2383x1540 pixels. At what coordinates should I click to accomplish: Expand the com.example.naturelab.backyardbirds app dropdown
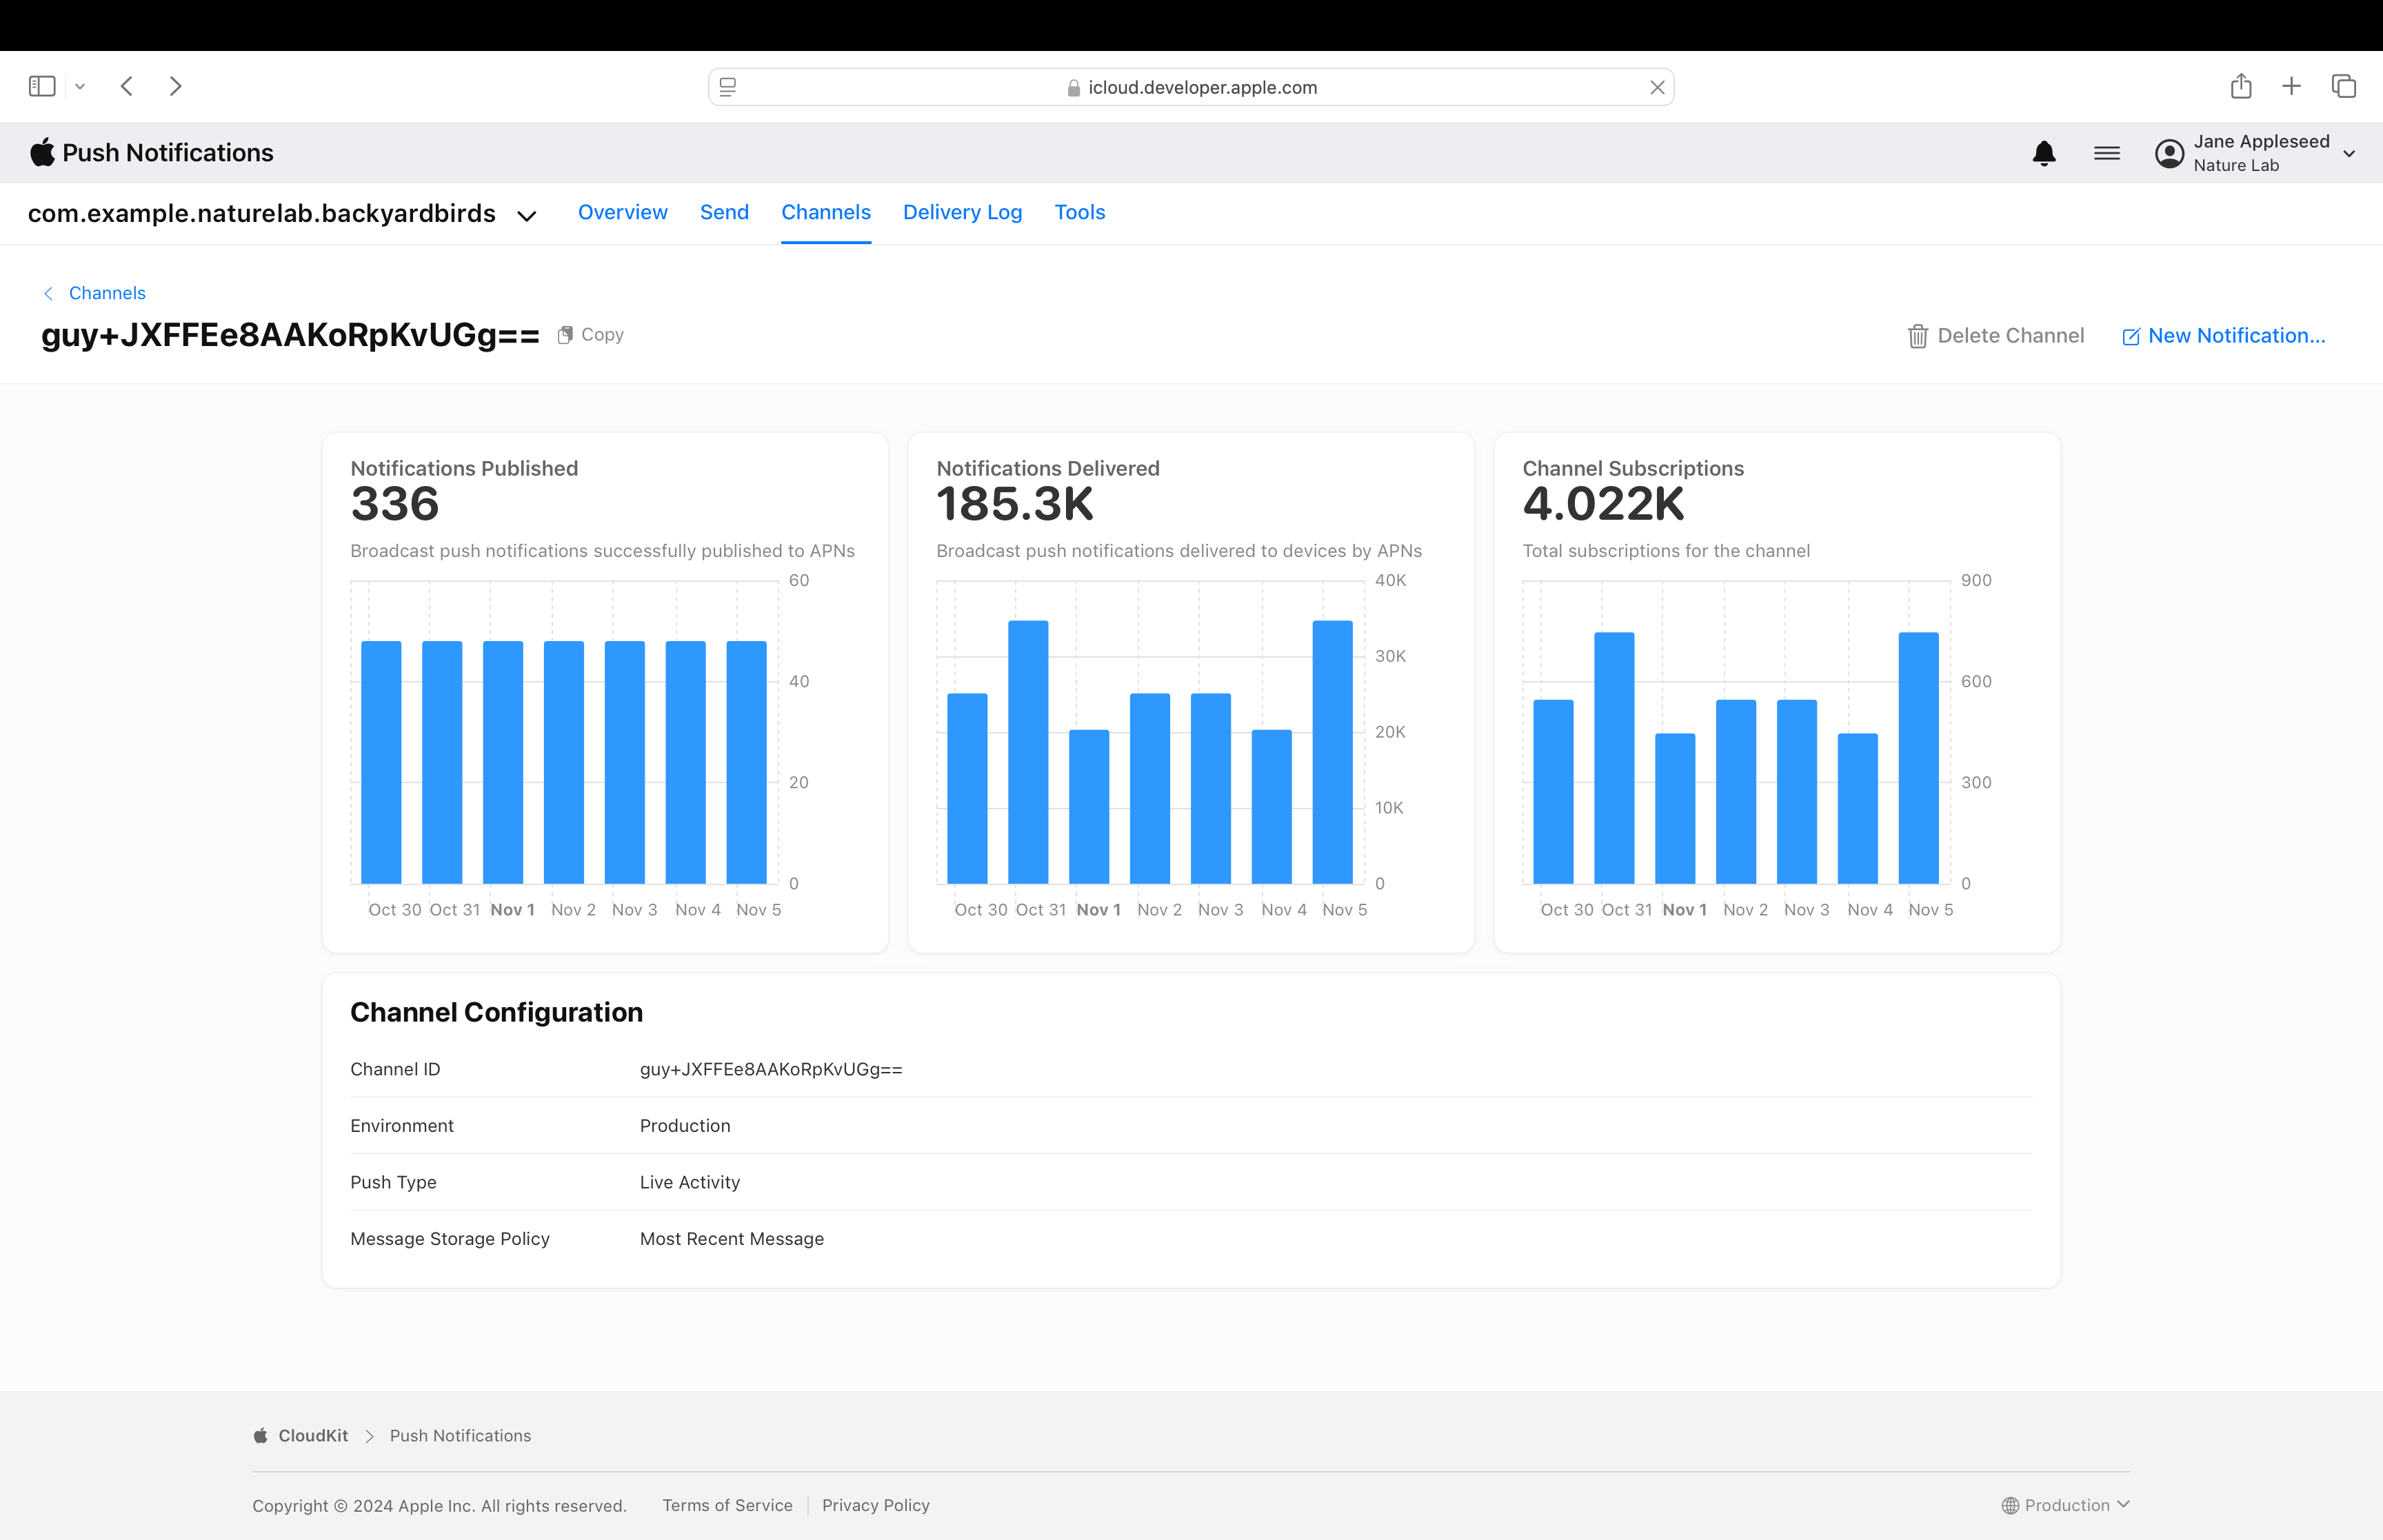tap(527, 215)
